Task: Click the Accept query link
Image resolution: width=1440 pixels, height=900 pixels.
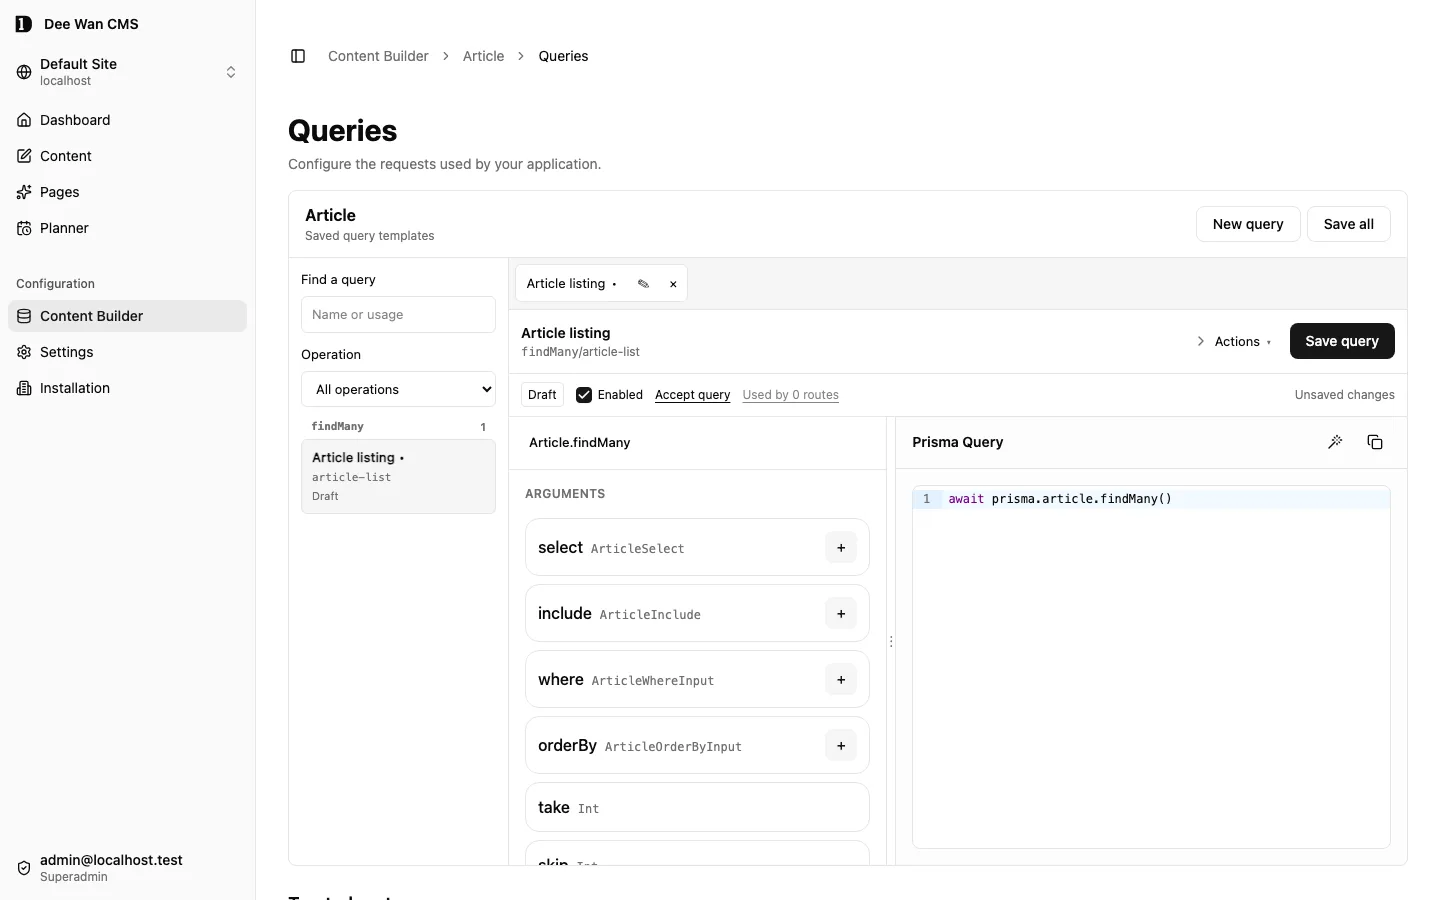Action: pos(692,395)
